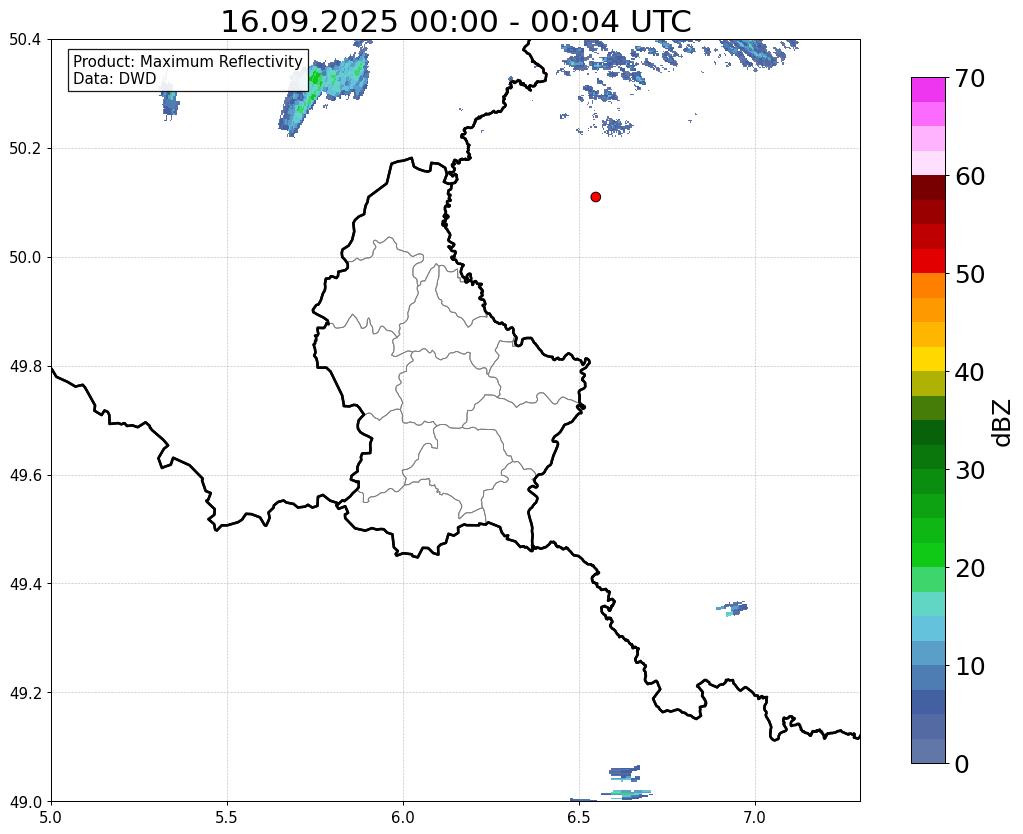The width and height of the screenshot is (1023, 834).
Task: Pick the yellow 40 dBZ colorbar segment
Action: point(928,359)
